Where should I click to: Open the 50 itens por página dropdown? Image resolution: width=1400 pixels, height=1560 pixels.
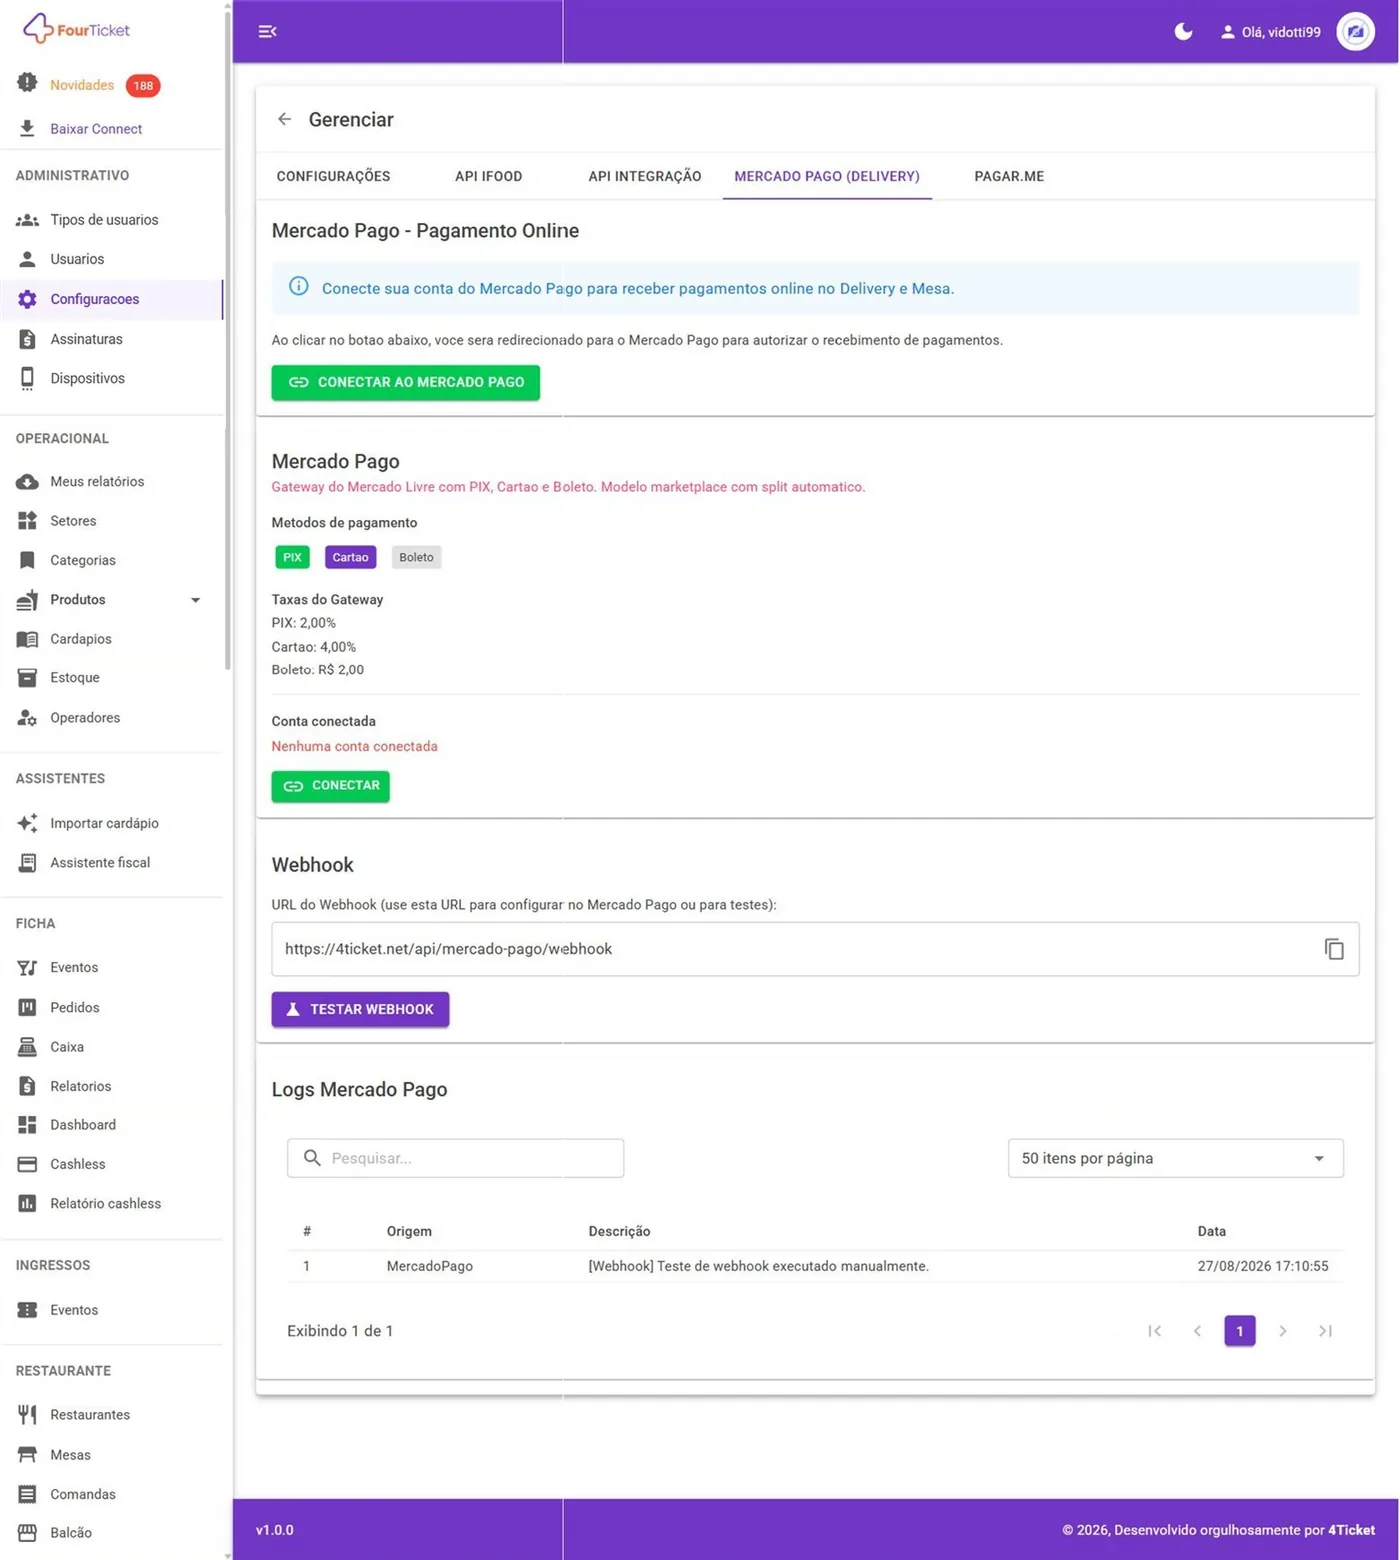[1175, 1158]
